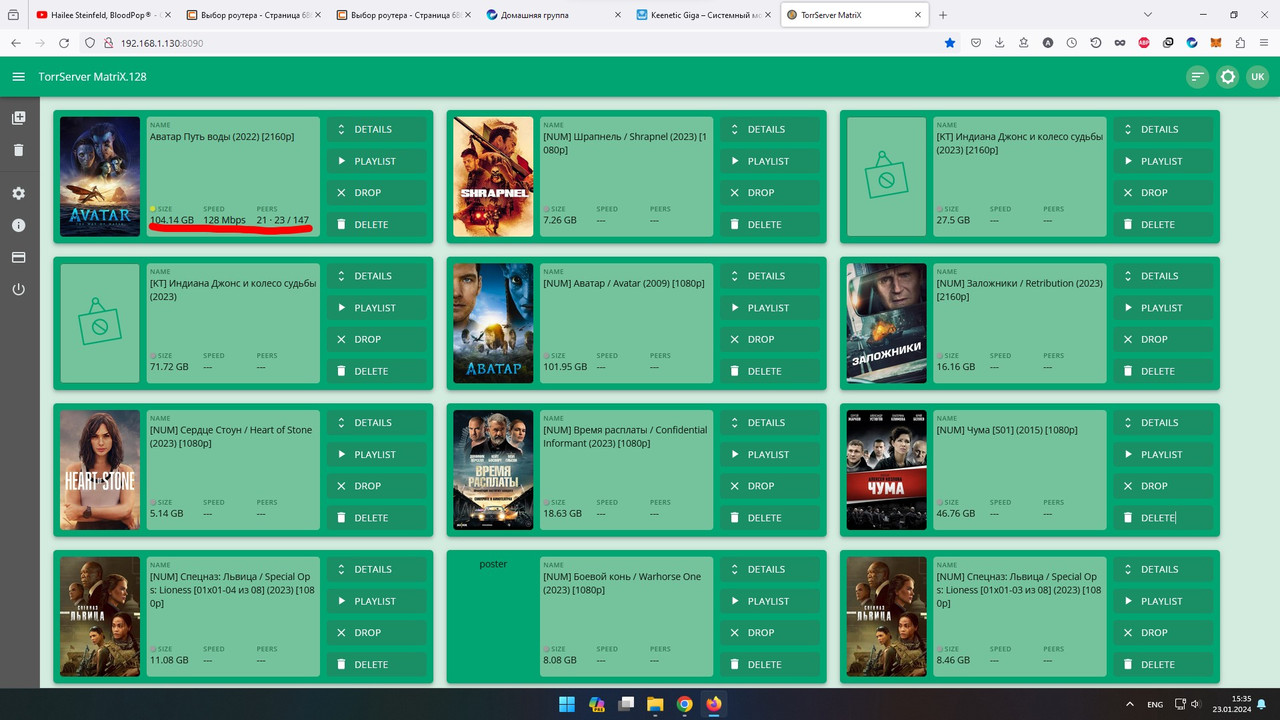Open Details for 71.72 GB Индиана Джонс
Screen dimensions: 1280x720
coord(376,276)
